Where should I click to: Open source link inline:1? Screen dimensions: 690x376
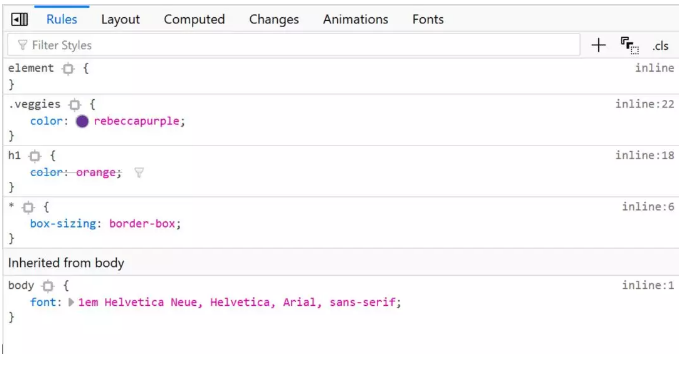click(648, 286)
